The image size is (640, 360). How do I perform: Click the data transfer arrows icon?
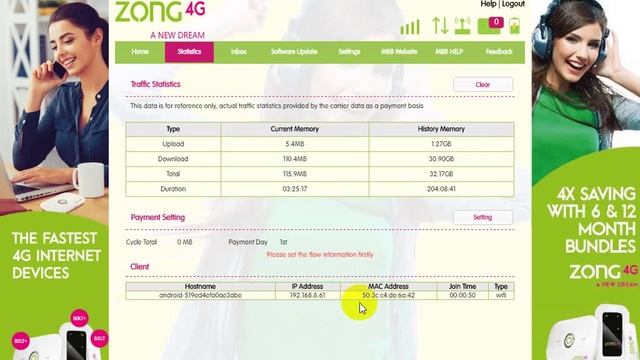click(440, 26)
